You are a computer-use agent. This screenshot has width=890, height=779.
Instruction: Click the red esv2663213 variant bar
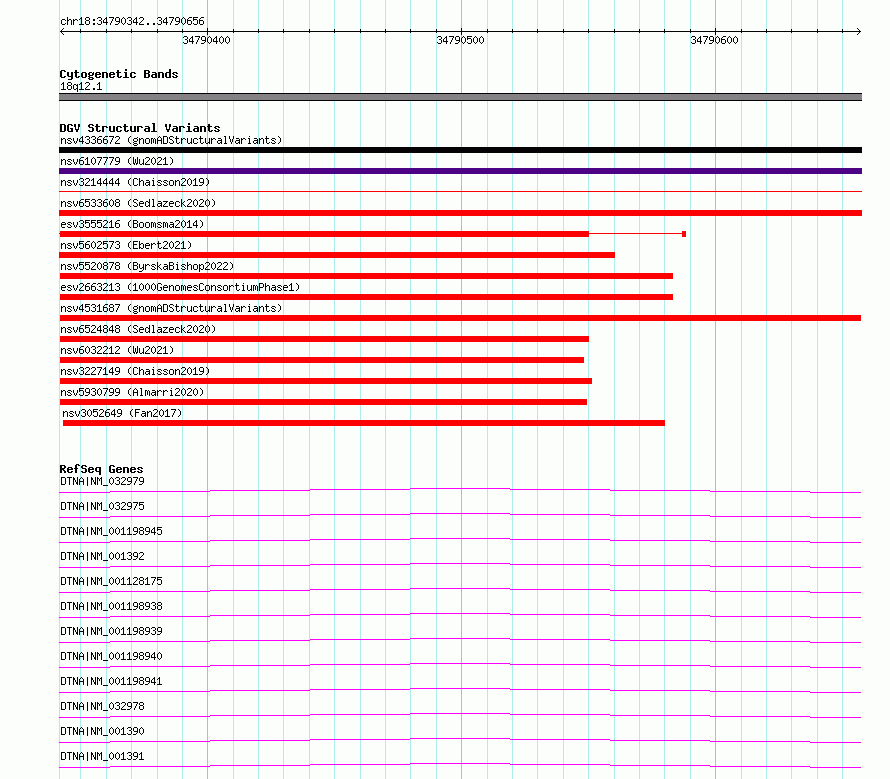[x=366, y=297]
